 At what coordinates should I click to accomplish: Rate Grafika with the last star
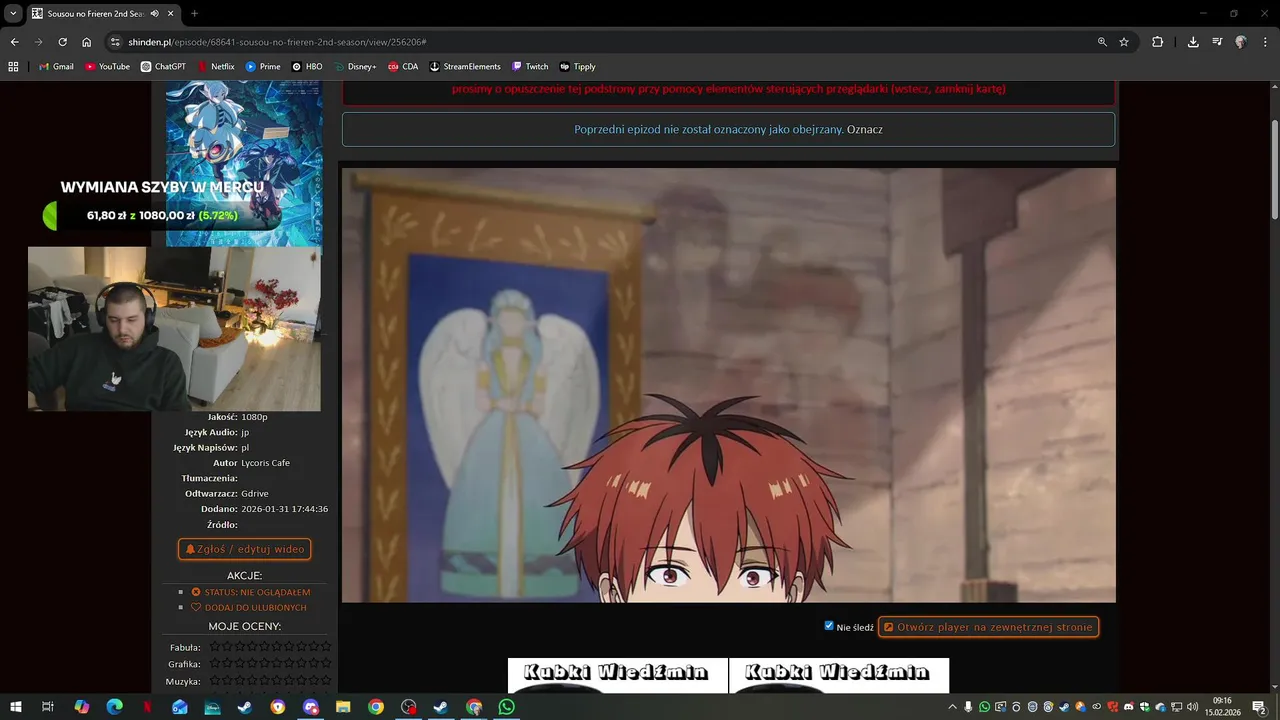pos(326,664)
